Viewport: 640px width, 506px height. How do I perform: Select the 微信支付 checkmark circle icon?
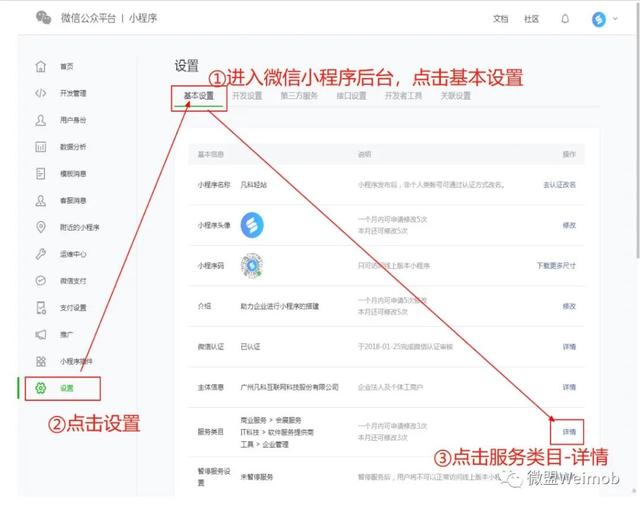(x=41, y=281)
